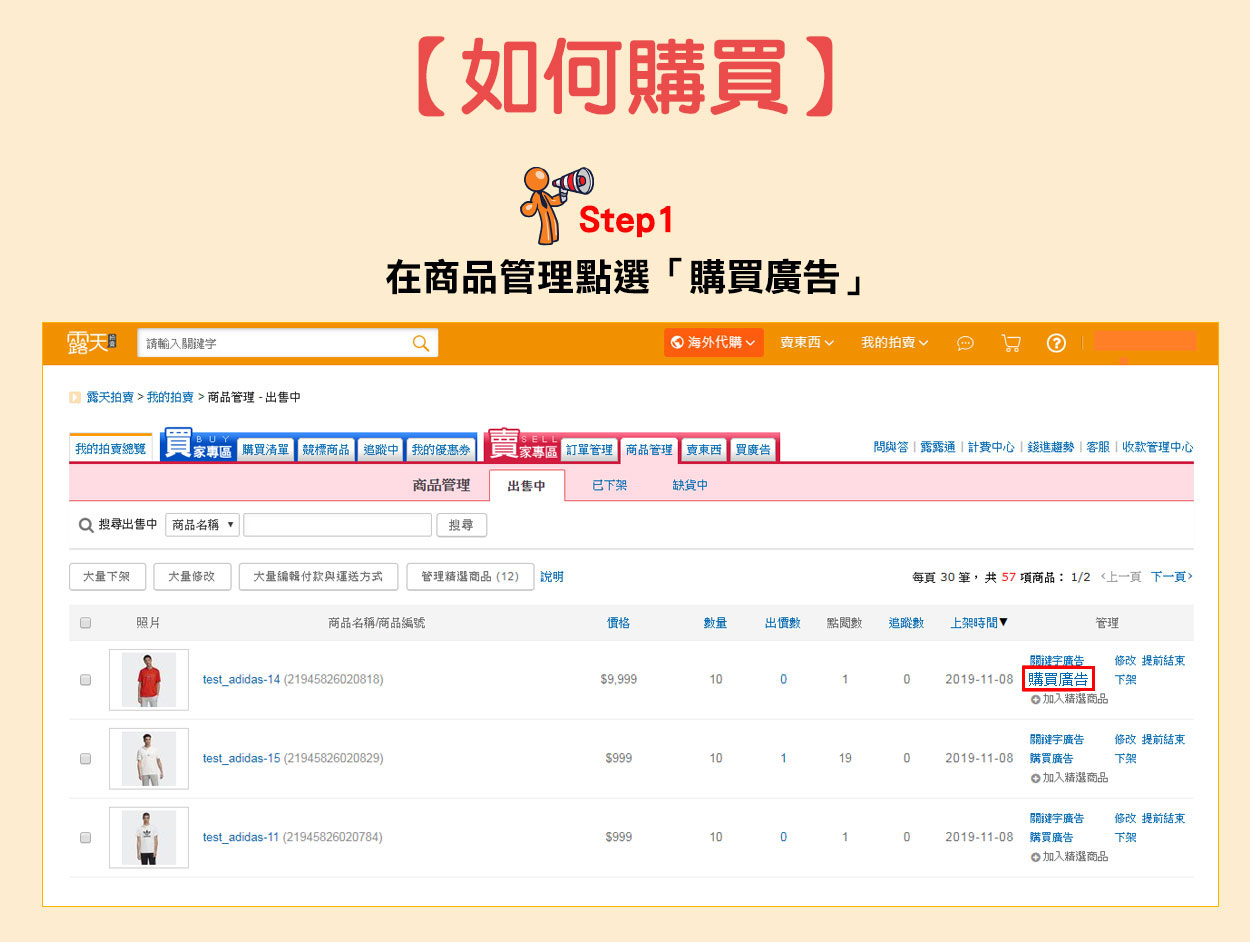Select the test_adidas-11 row checkbox
The image size is (1250, 942).
(x=85, y=838)
